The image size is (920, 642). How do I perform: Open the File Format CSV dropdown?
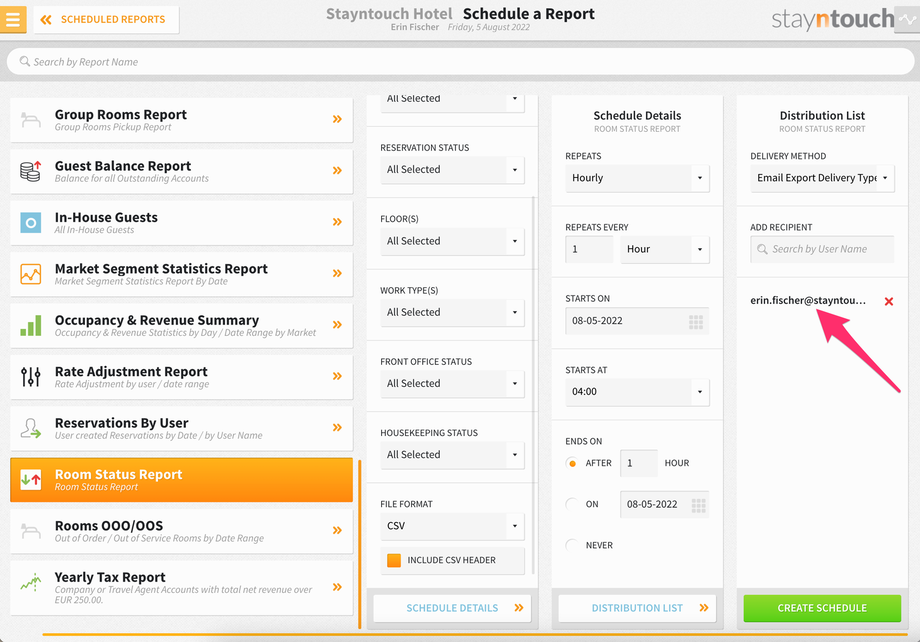(x=452, y=526)
